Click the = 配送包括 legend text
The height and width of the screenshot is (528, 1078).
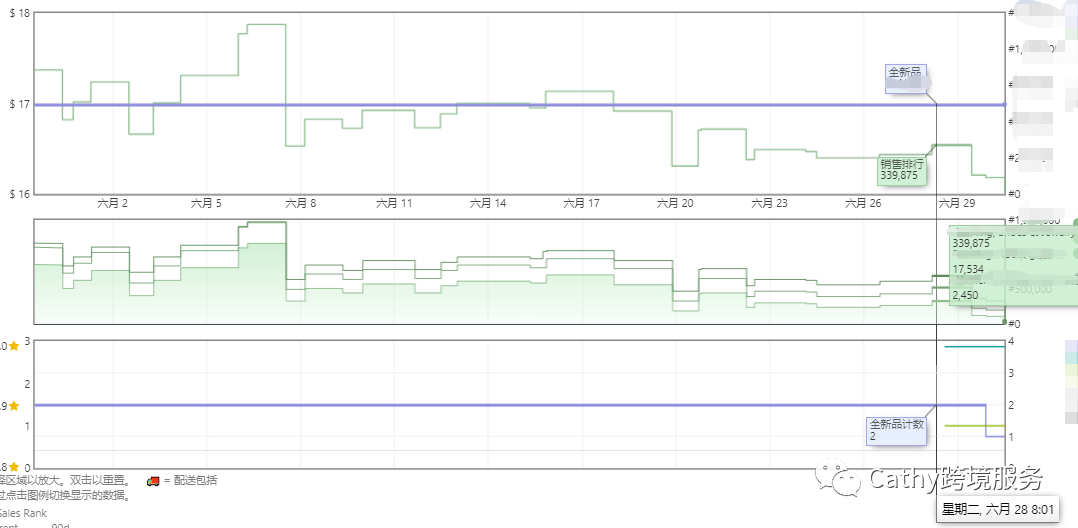190,481
